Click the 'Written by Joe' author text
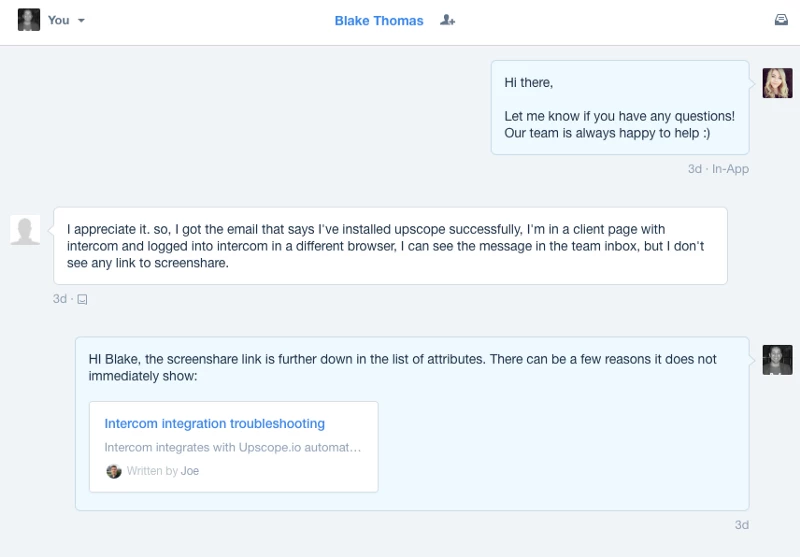800x557 pixels. [x=162, y=471]
